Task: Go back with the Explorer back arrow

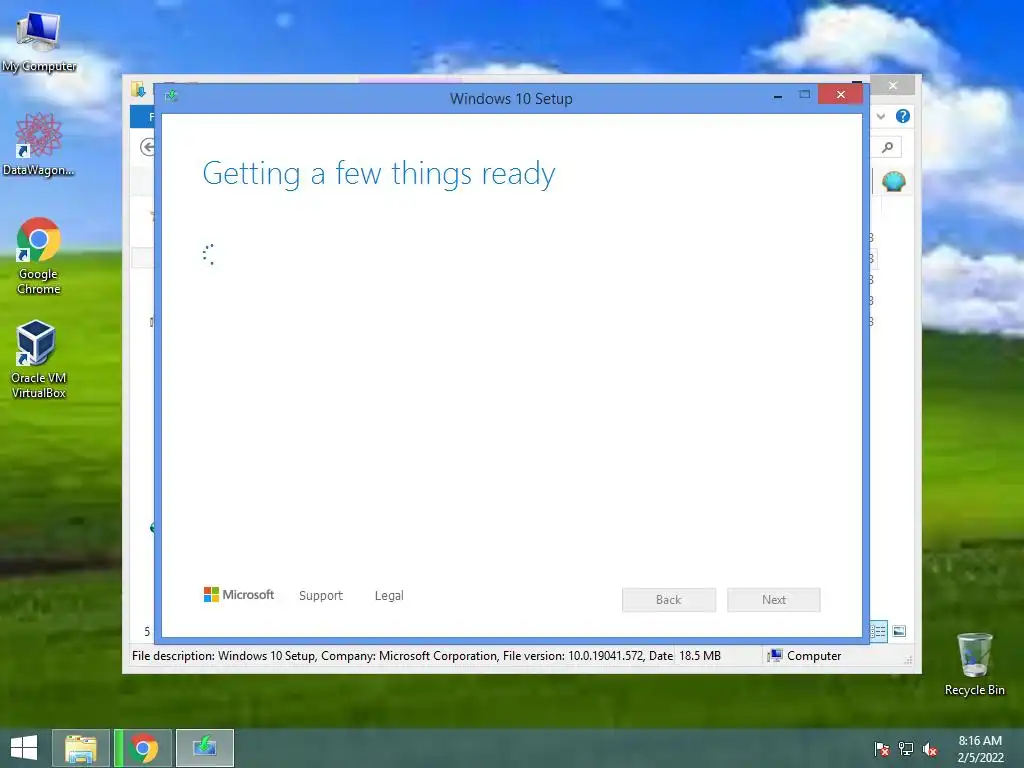Action: [148, 148]
